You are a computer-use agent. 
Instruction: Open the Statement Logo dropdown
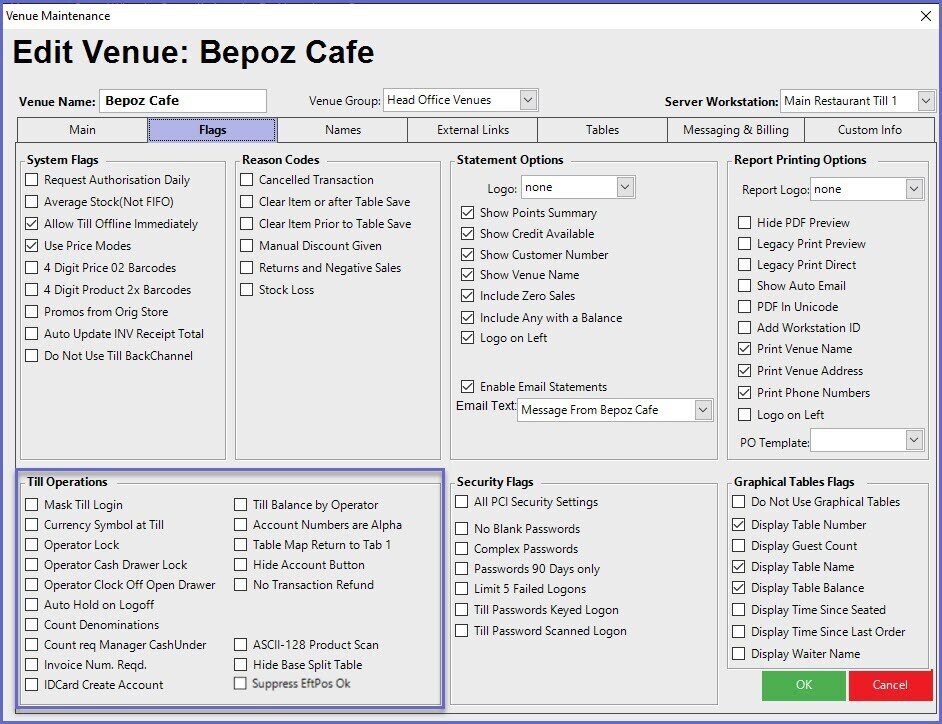click(x=625, y=187)
